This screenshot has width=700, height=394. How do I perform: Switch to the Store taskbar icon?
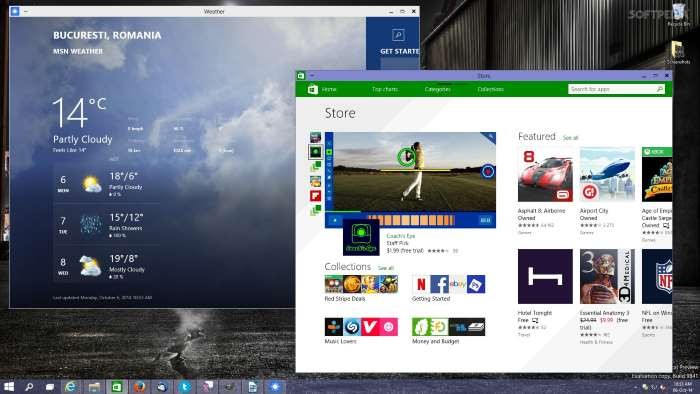click(x=117, y=387)
